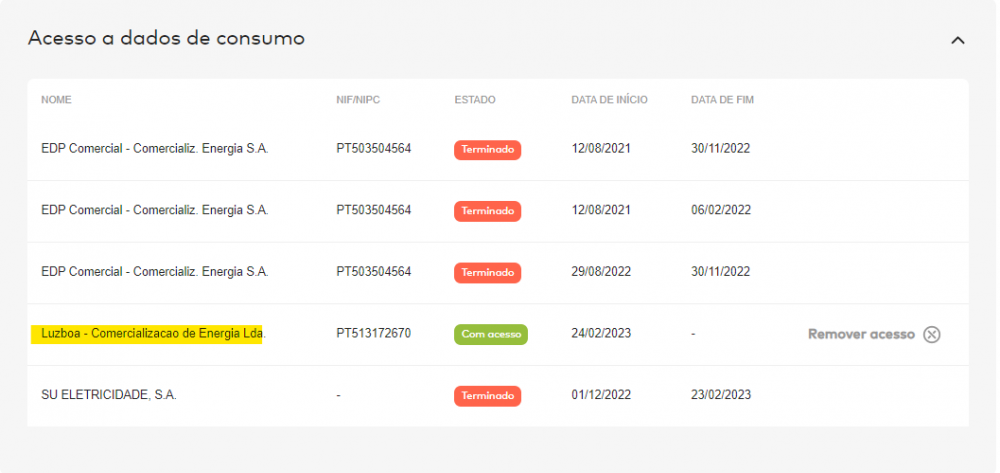Click the start date 01/12/2022
Viewport: 1000px width, 473px height.
click(x=601, y=395)
